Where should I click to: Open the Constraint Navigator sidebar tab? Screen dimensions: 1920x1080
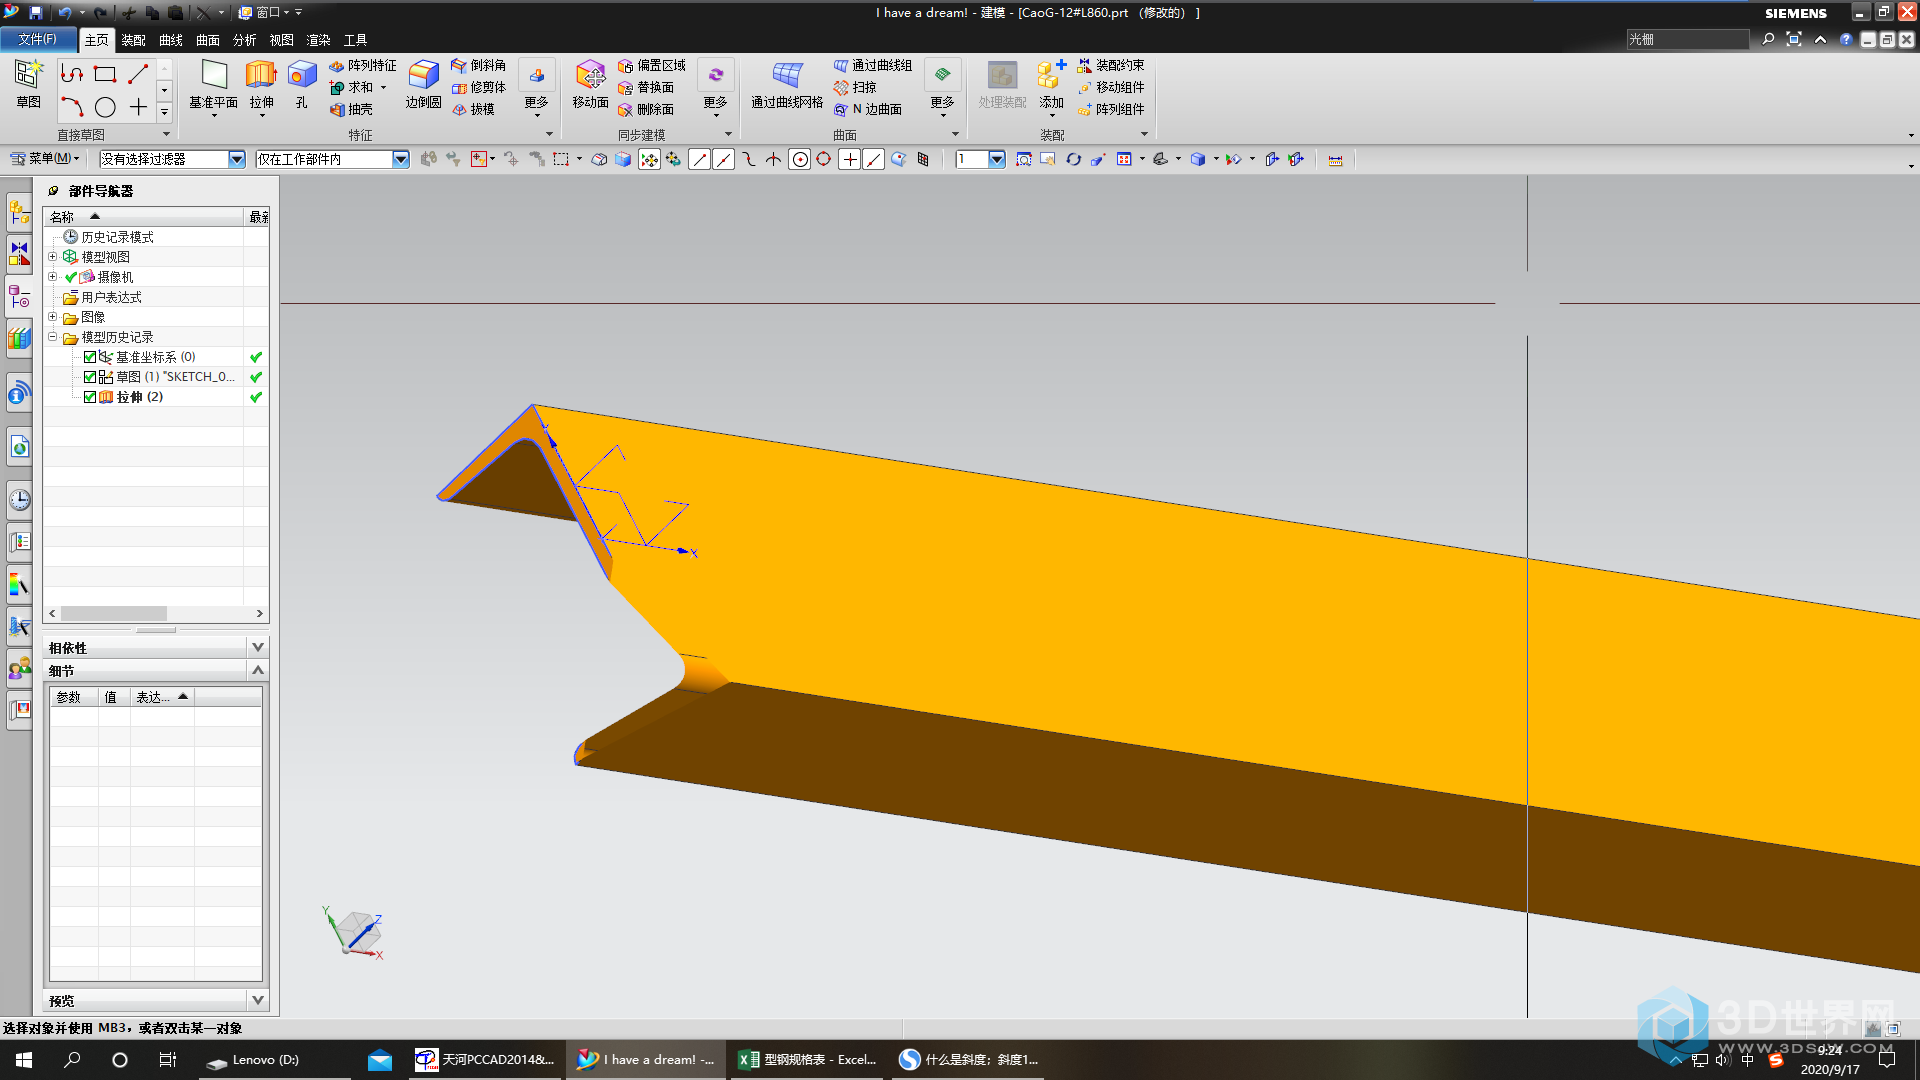[19, 254]
